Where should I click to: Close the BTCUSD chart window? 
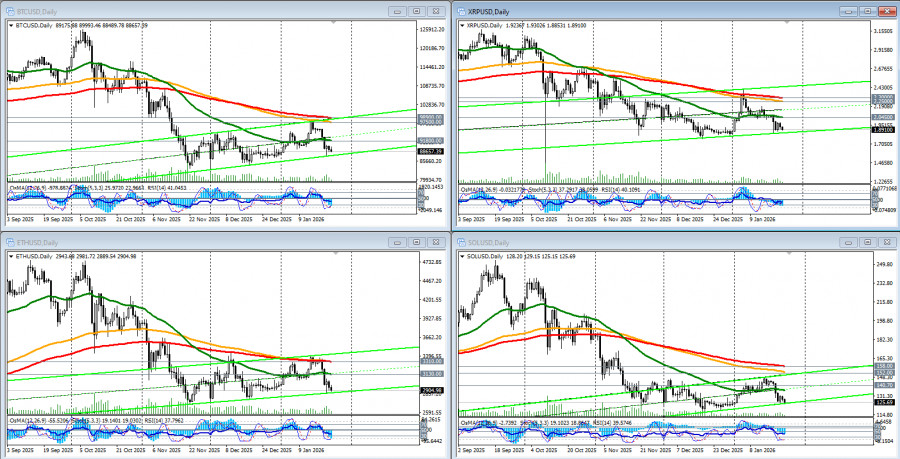(x=437, y=11)
